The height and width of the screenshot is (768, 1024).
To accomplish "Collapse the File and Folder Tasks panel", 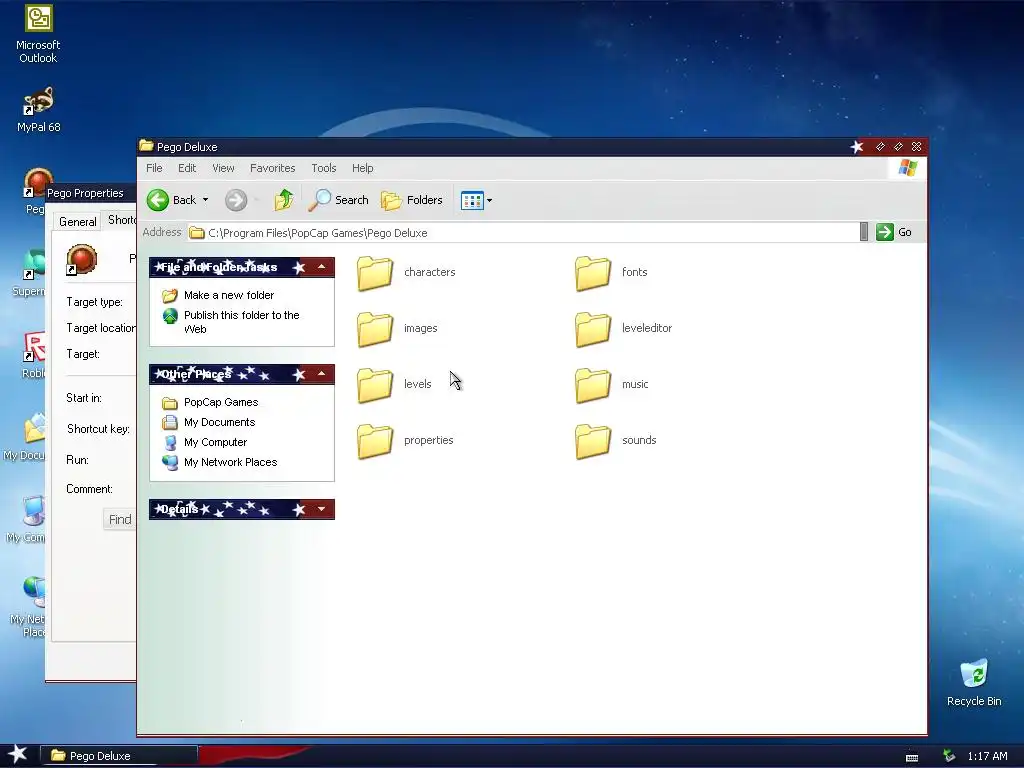I will [x=321, y=266].
